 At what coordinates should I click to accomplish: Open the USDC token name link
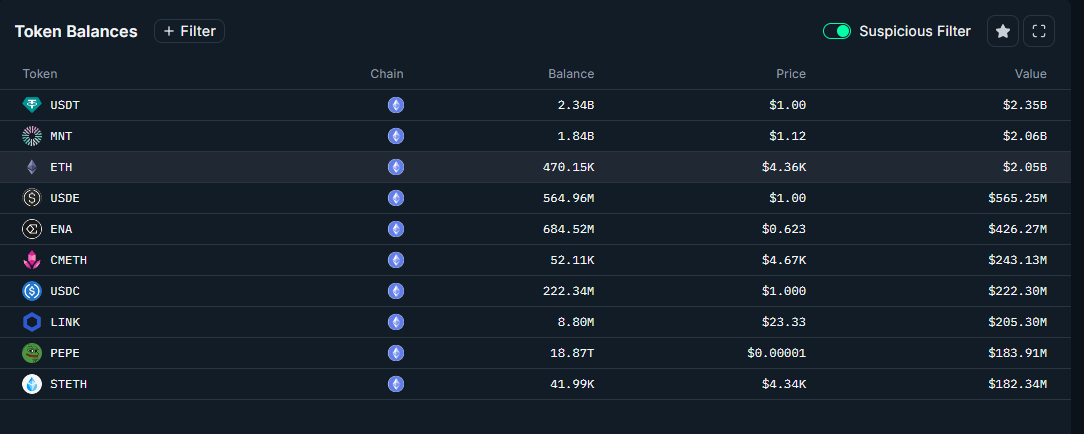pyautogui.click(x=65, y=291)
